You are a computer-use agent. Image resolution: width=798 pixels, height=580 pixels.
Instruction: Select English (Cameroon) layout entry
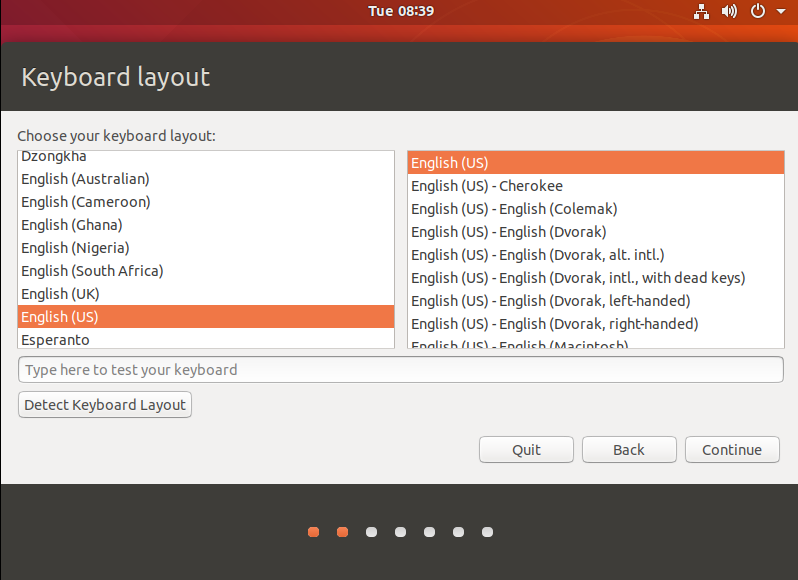86,202
